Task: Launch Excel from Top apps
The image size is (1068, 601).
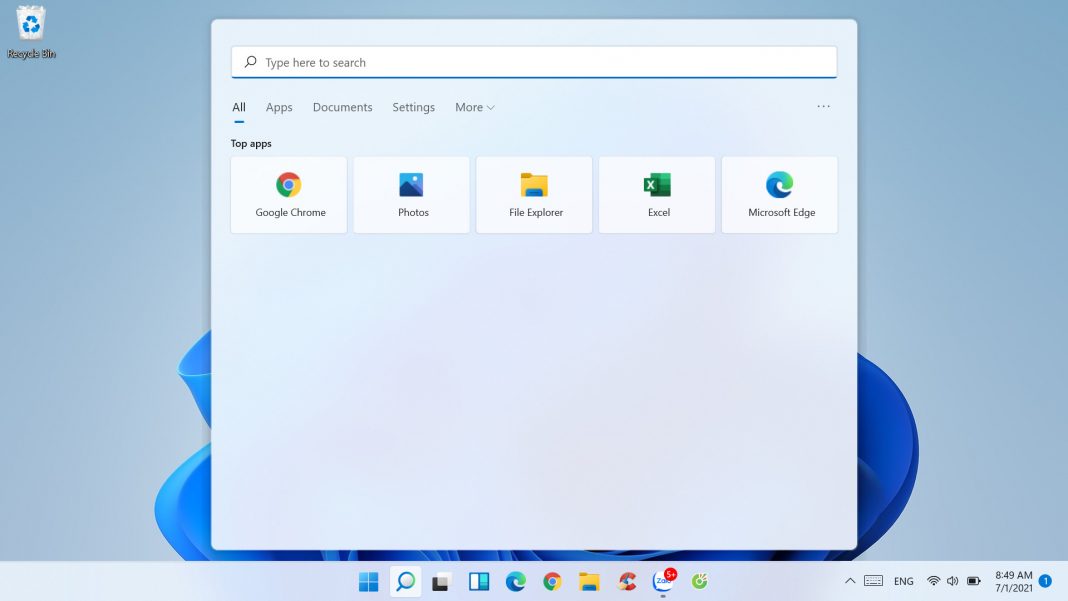Action: [657, 195]
